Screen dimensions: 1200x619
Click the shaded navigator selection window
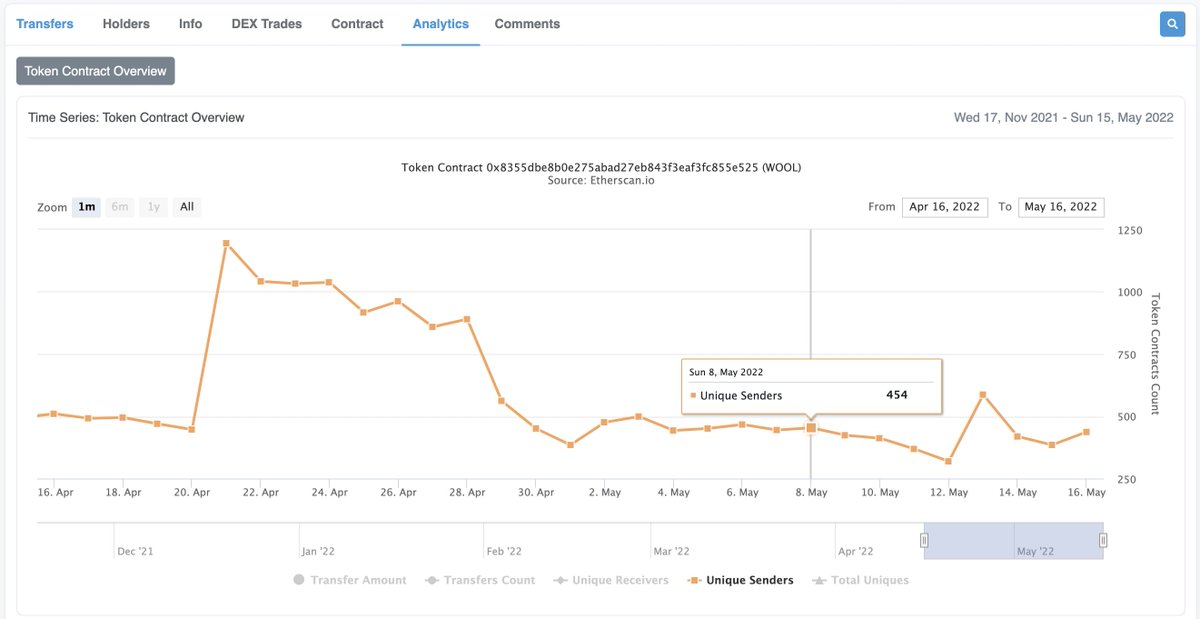click(x=1013, y=540)
